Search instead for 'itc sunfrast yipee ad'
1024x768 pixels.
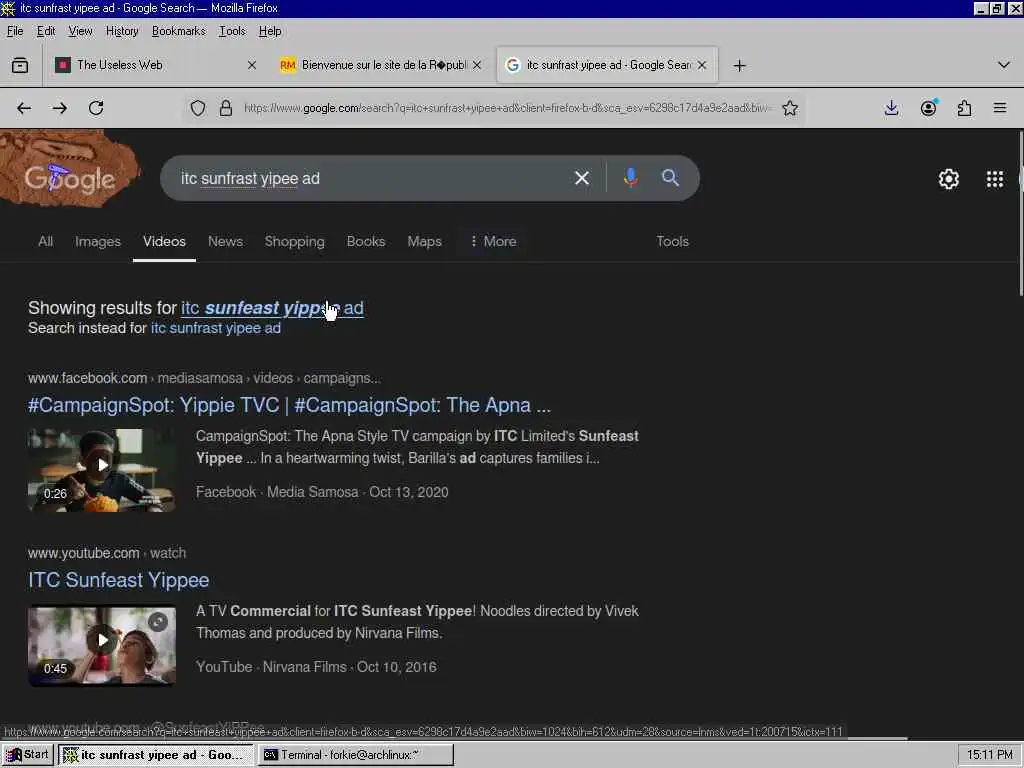216,328
